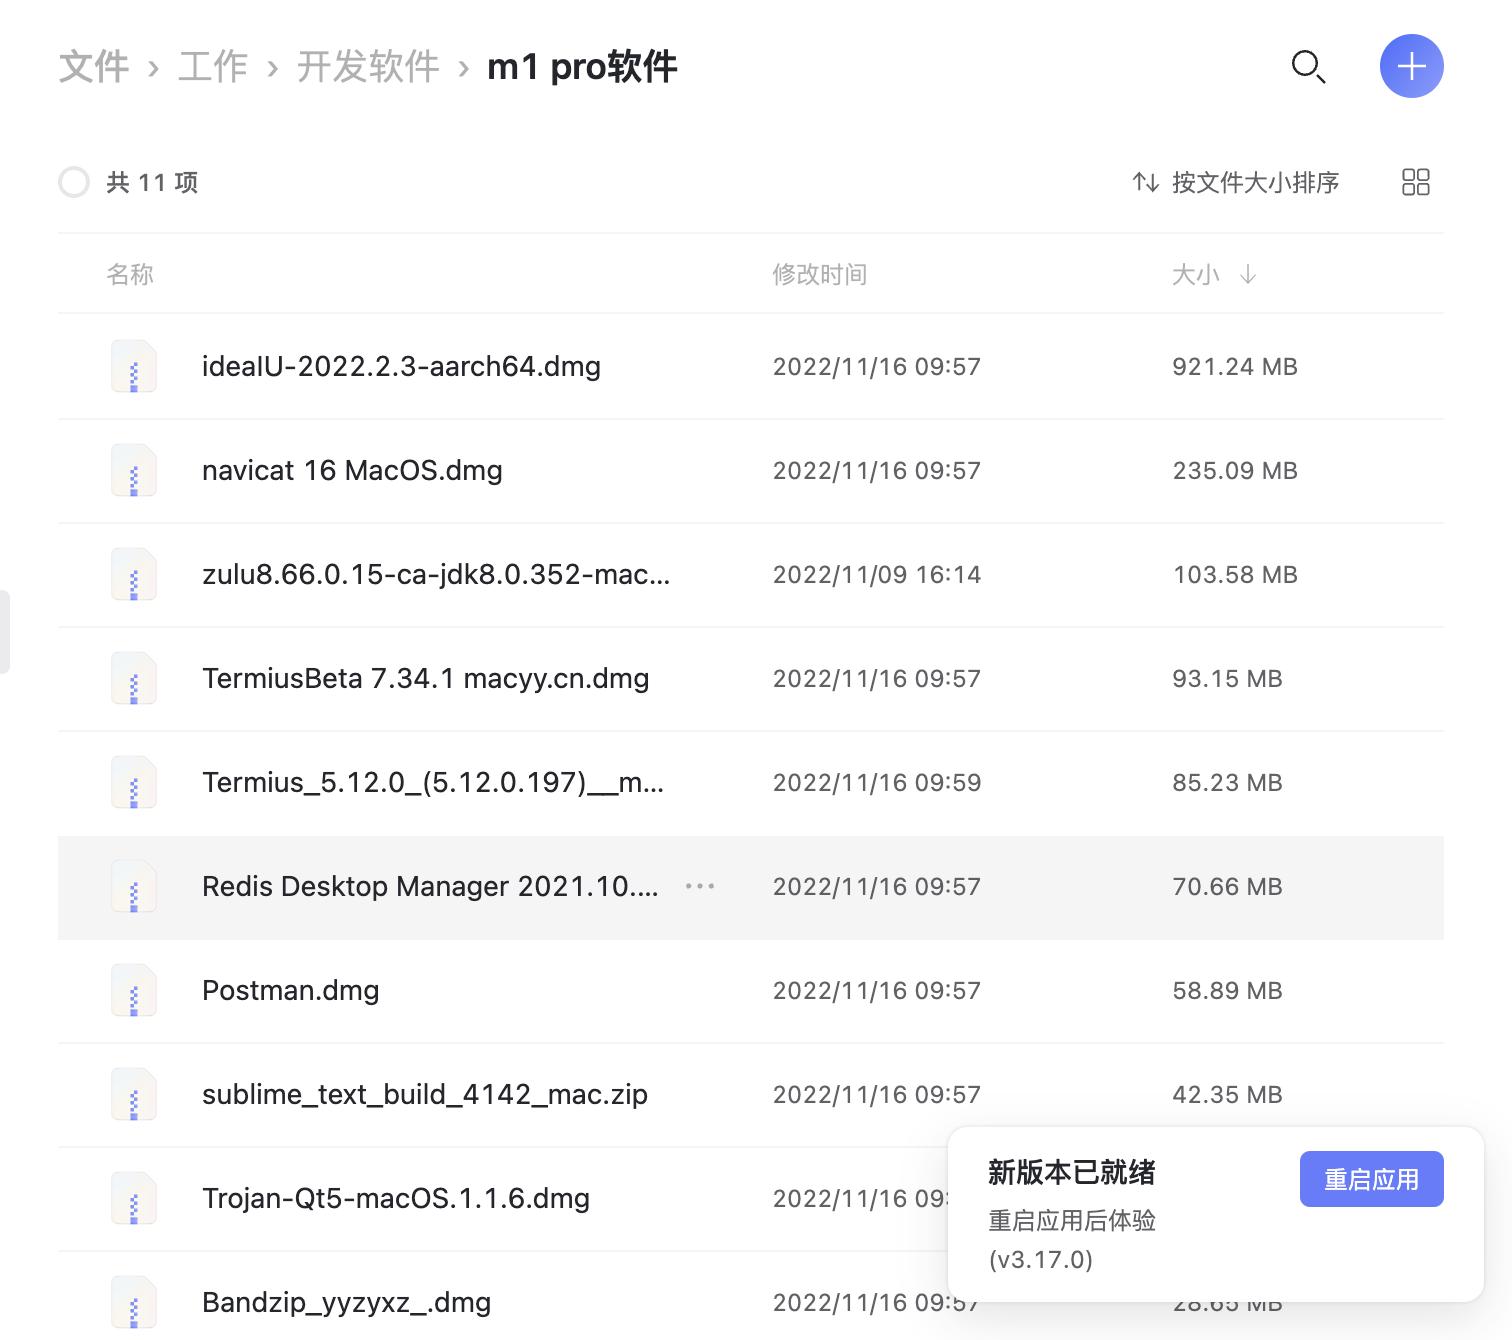
Task: Click the sort direction arrows icon next to 按文件大小排序
Action: [1146, 182]
